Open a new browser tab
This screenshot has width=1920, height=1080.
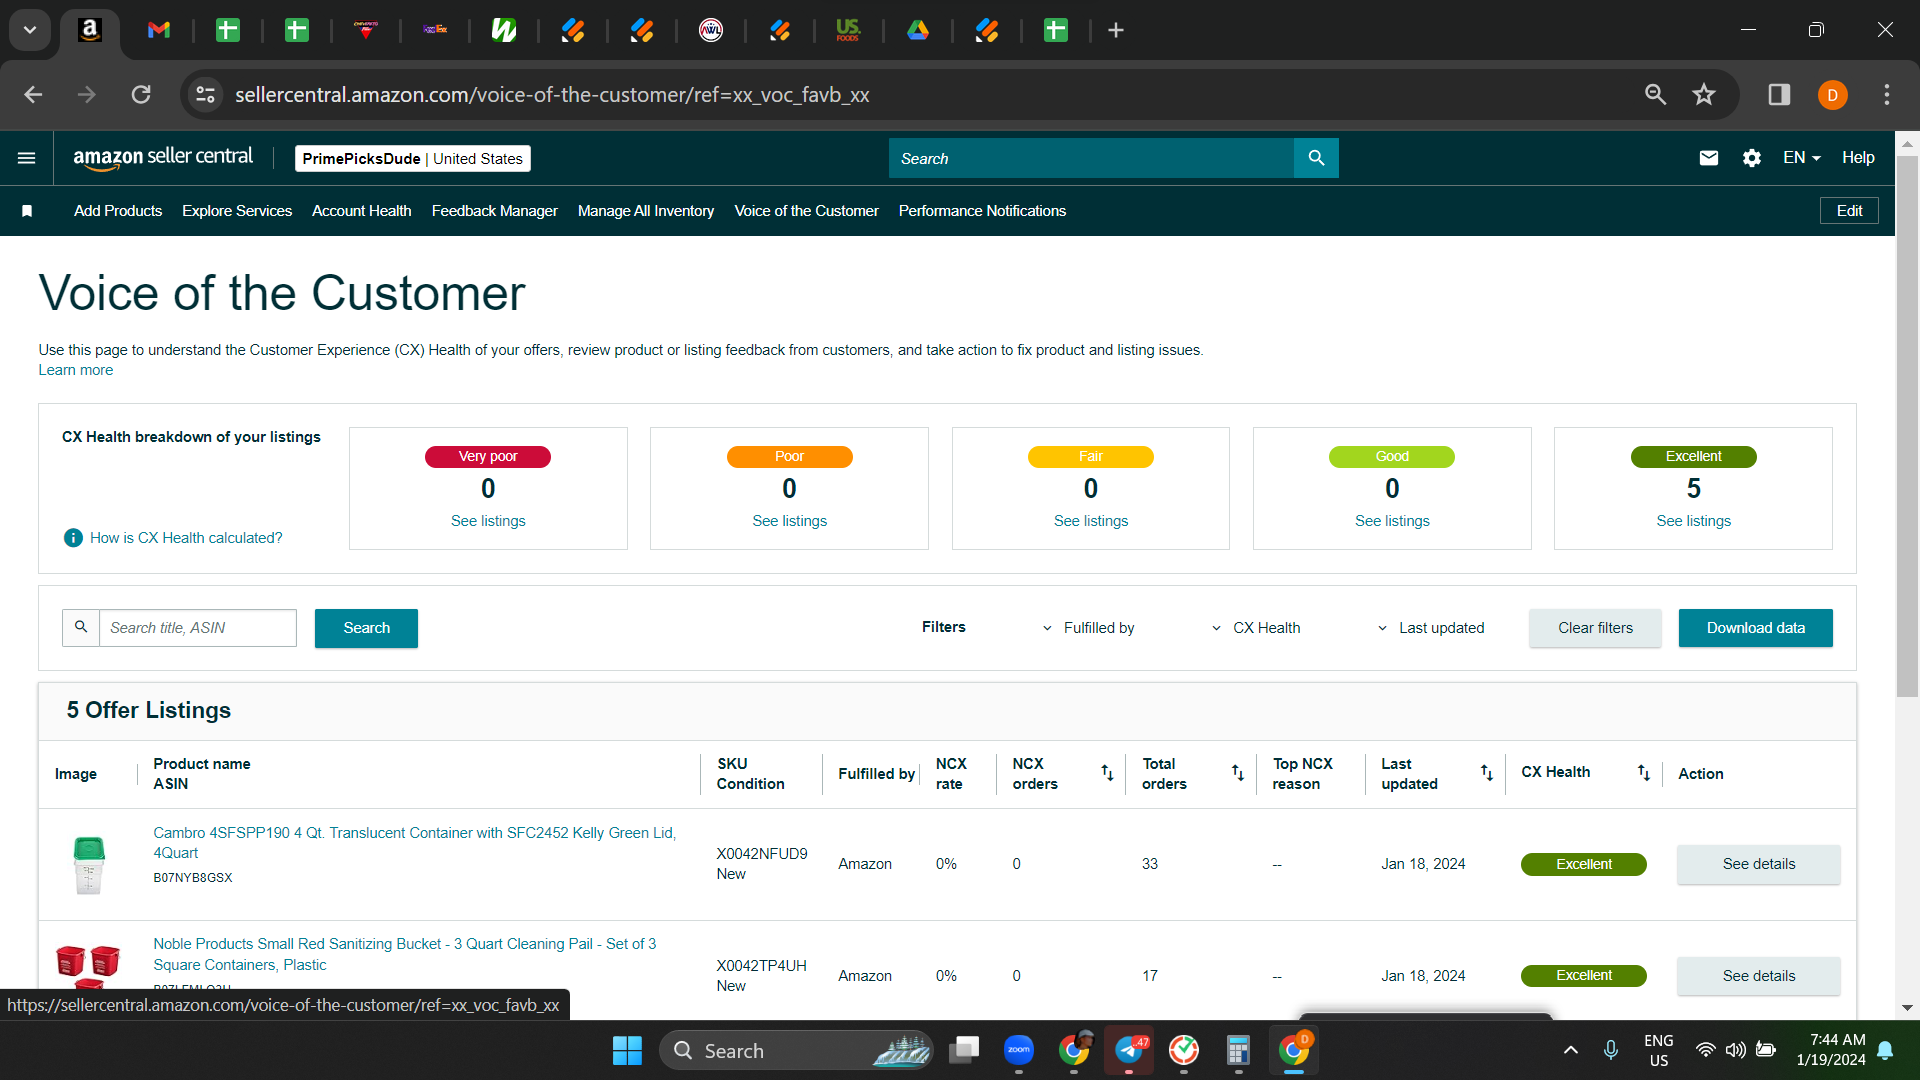coord(1116,31)
